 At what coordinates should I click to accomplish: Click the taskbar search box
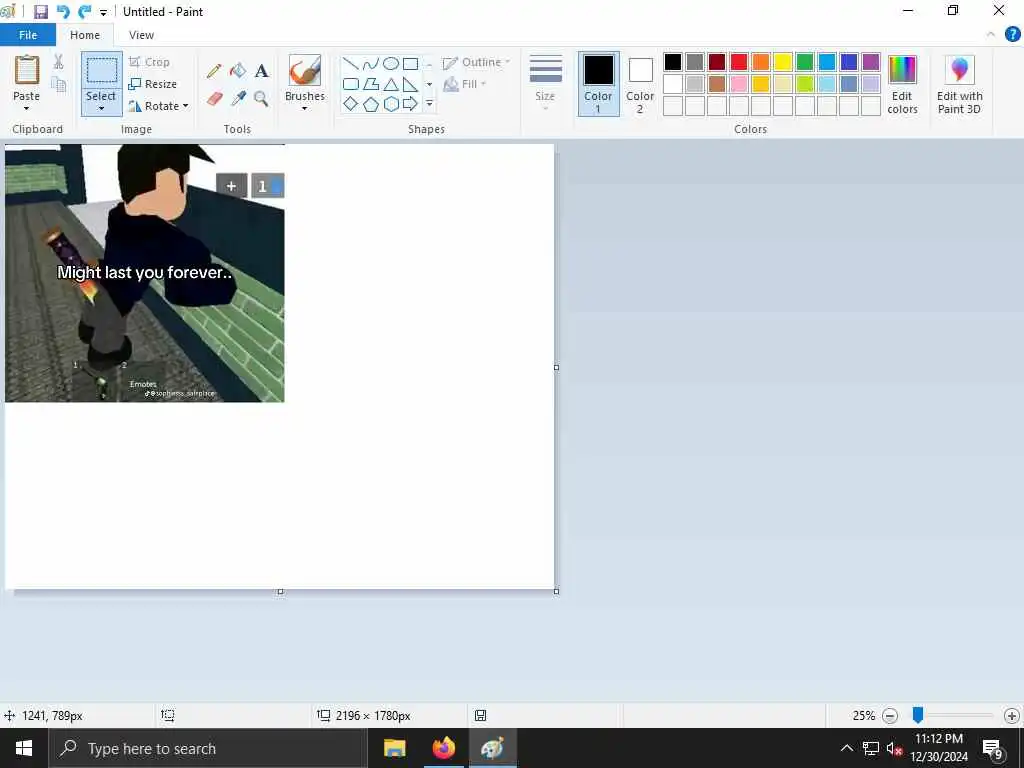(x=208, y=748)
